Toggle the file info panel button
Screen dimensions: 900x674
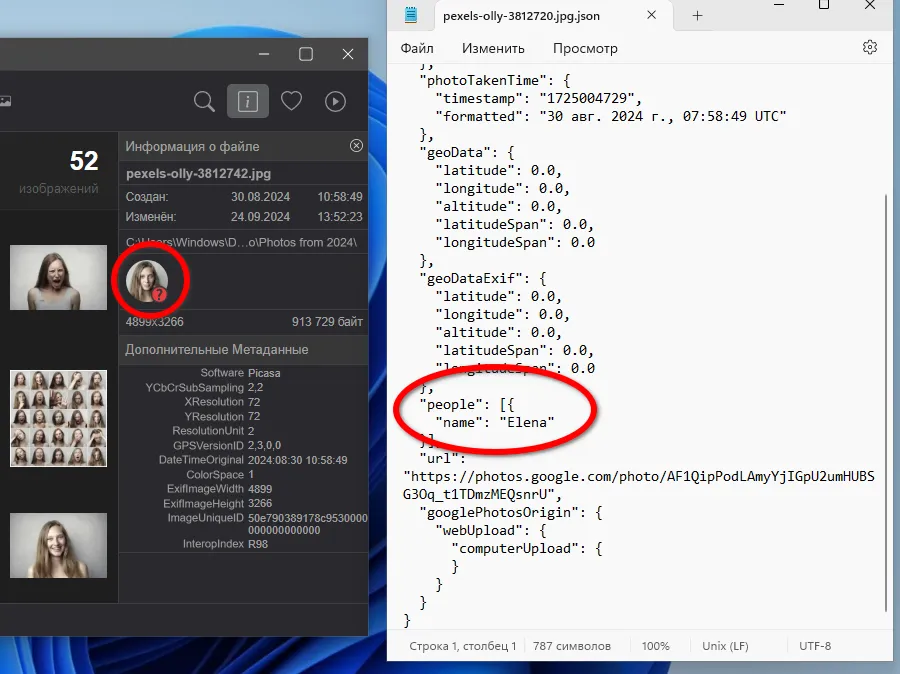(x=248, y=101)
